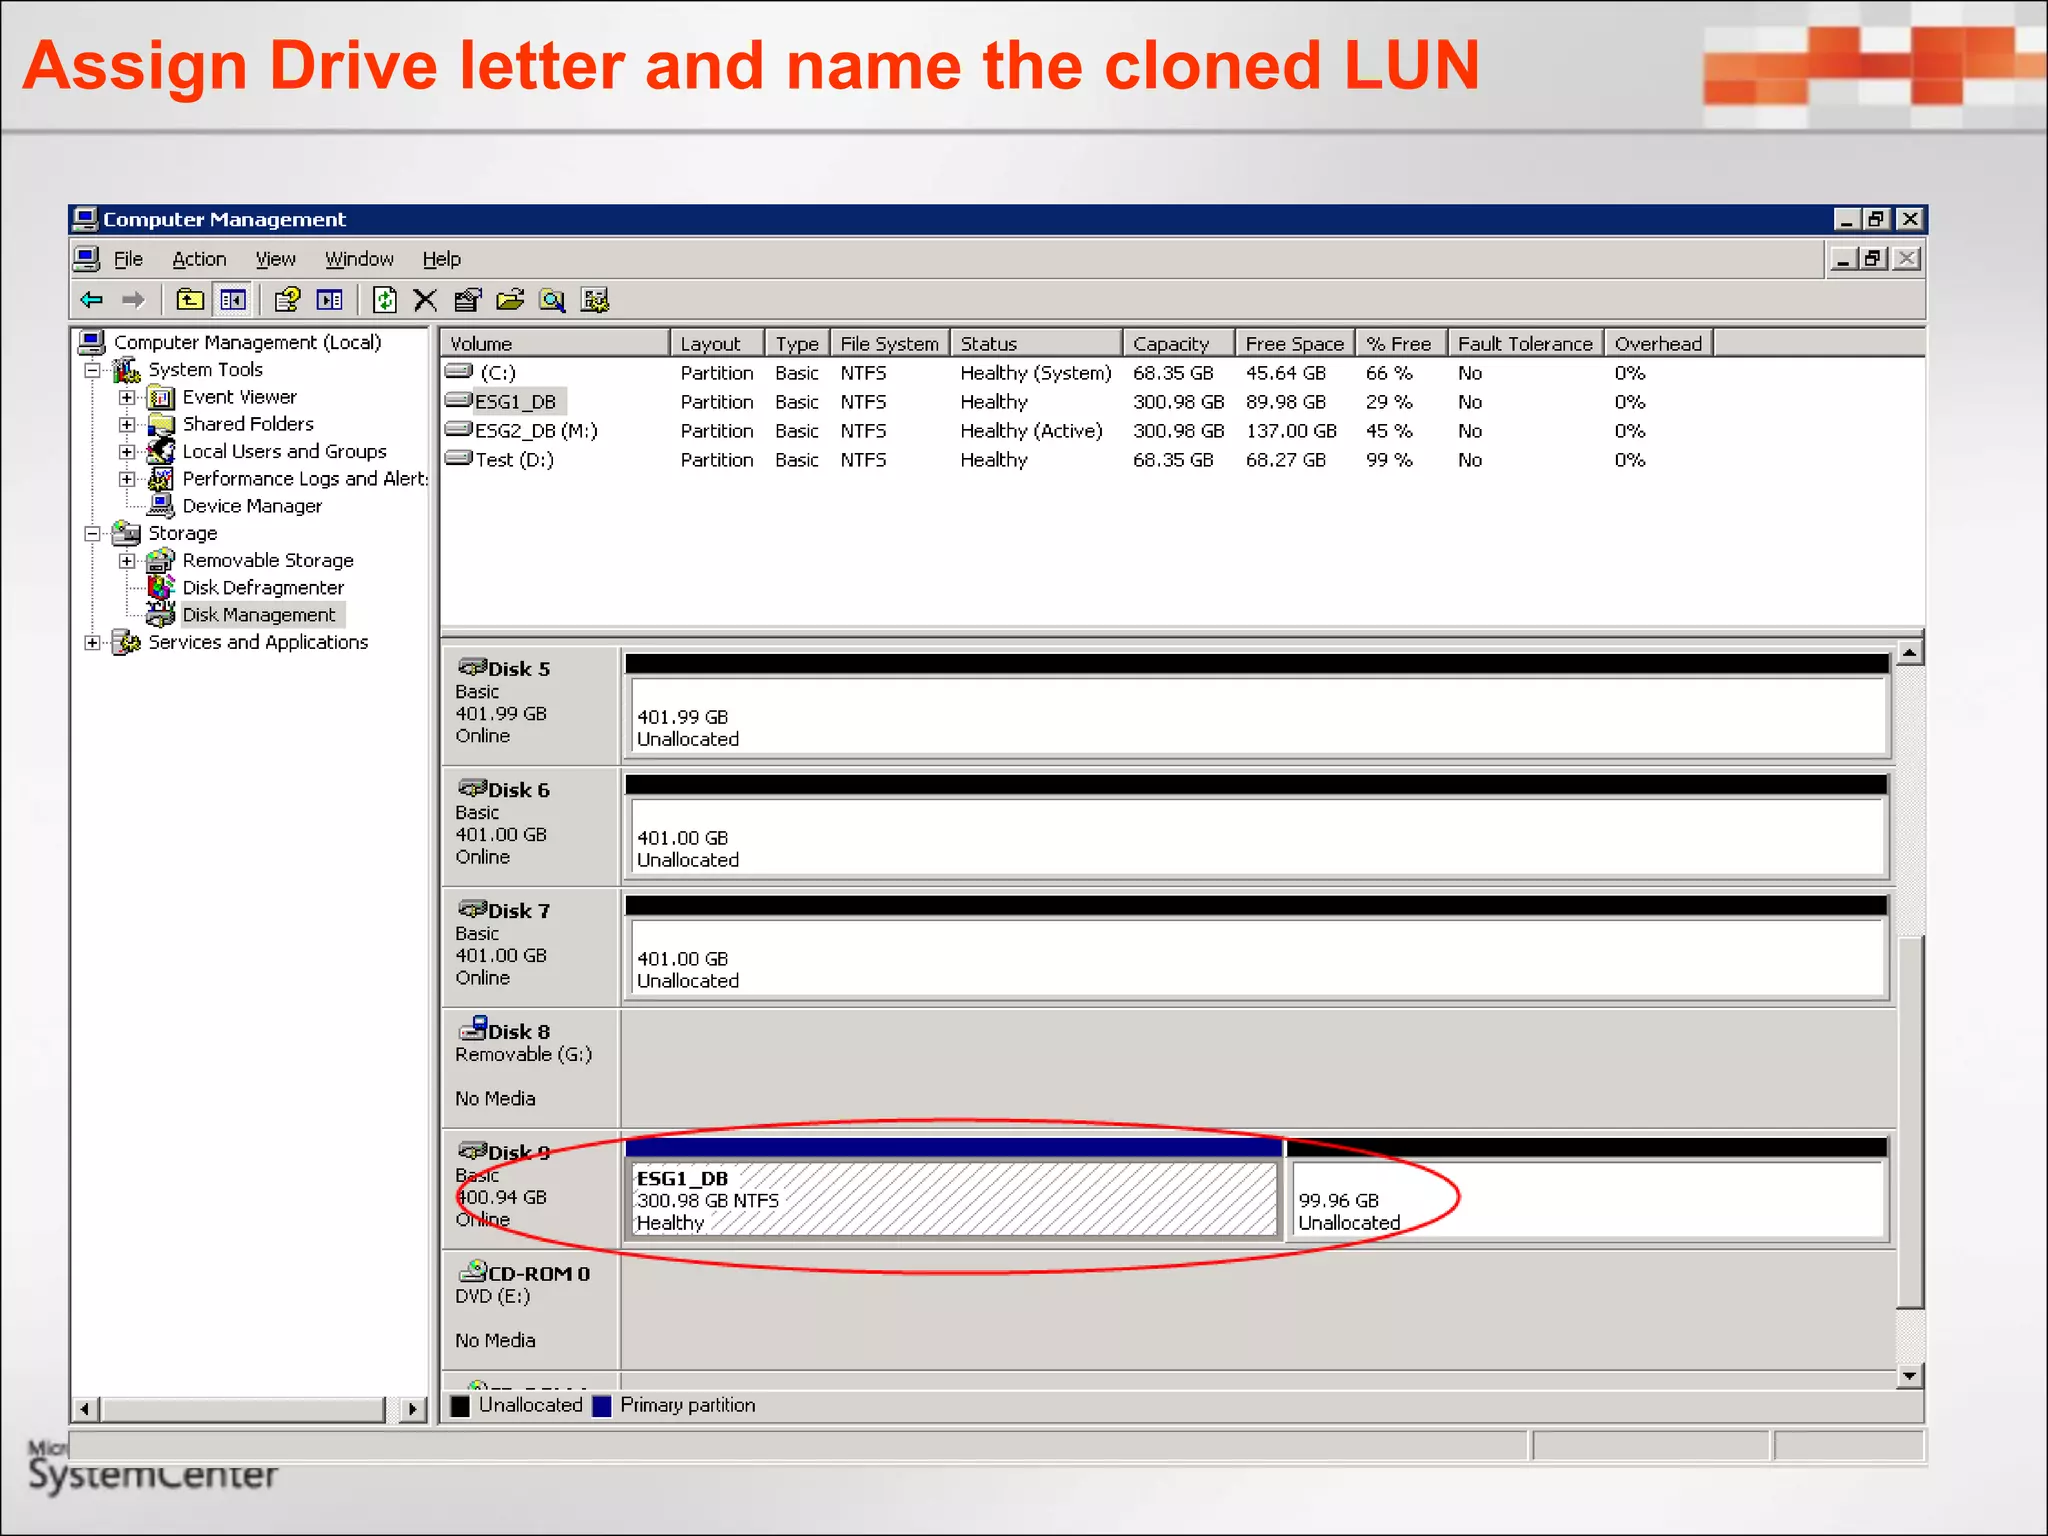Click the magnifier Explore toolbar icon
Image resolution: width=2048 pixels, height=1536 pixels.
(x=552, y=300)
